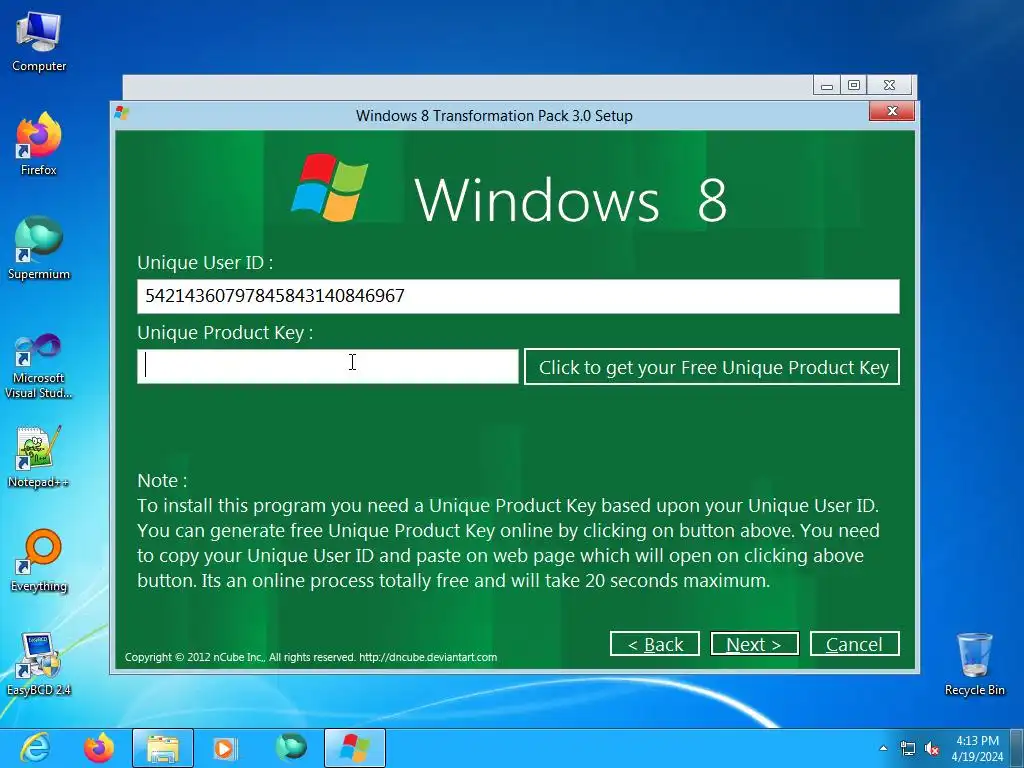
Task: Go to the previous step with Back
Action: point(654,644)
